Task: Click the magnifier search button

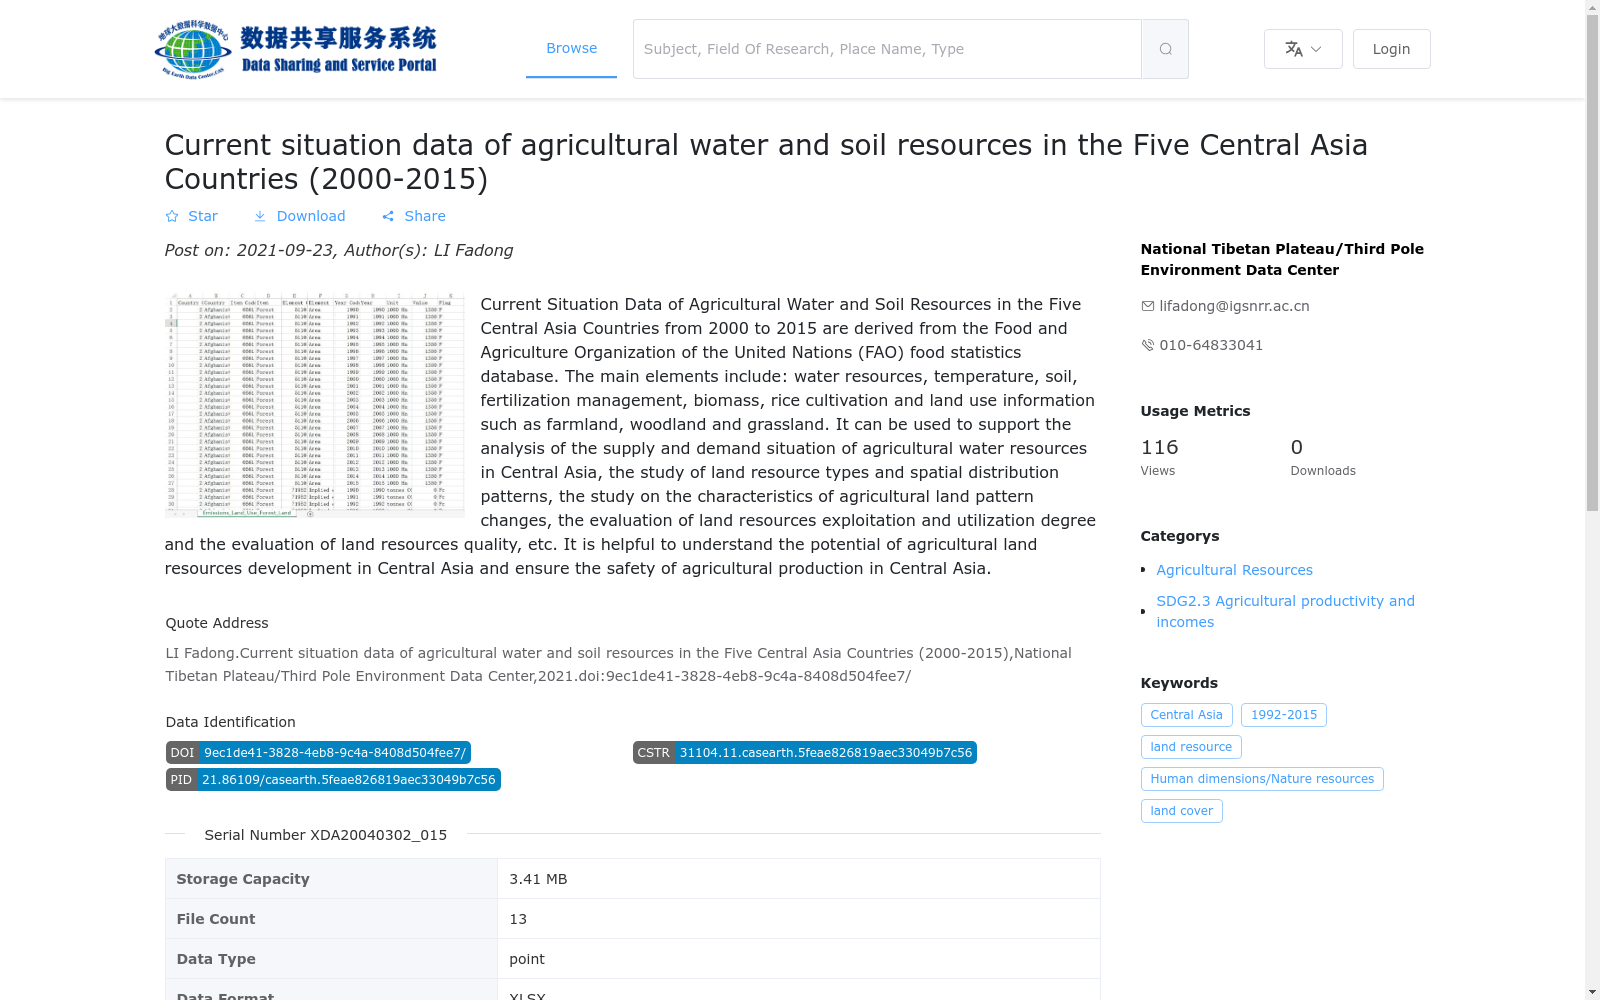Action: (x=1165, y=49)
